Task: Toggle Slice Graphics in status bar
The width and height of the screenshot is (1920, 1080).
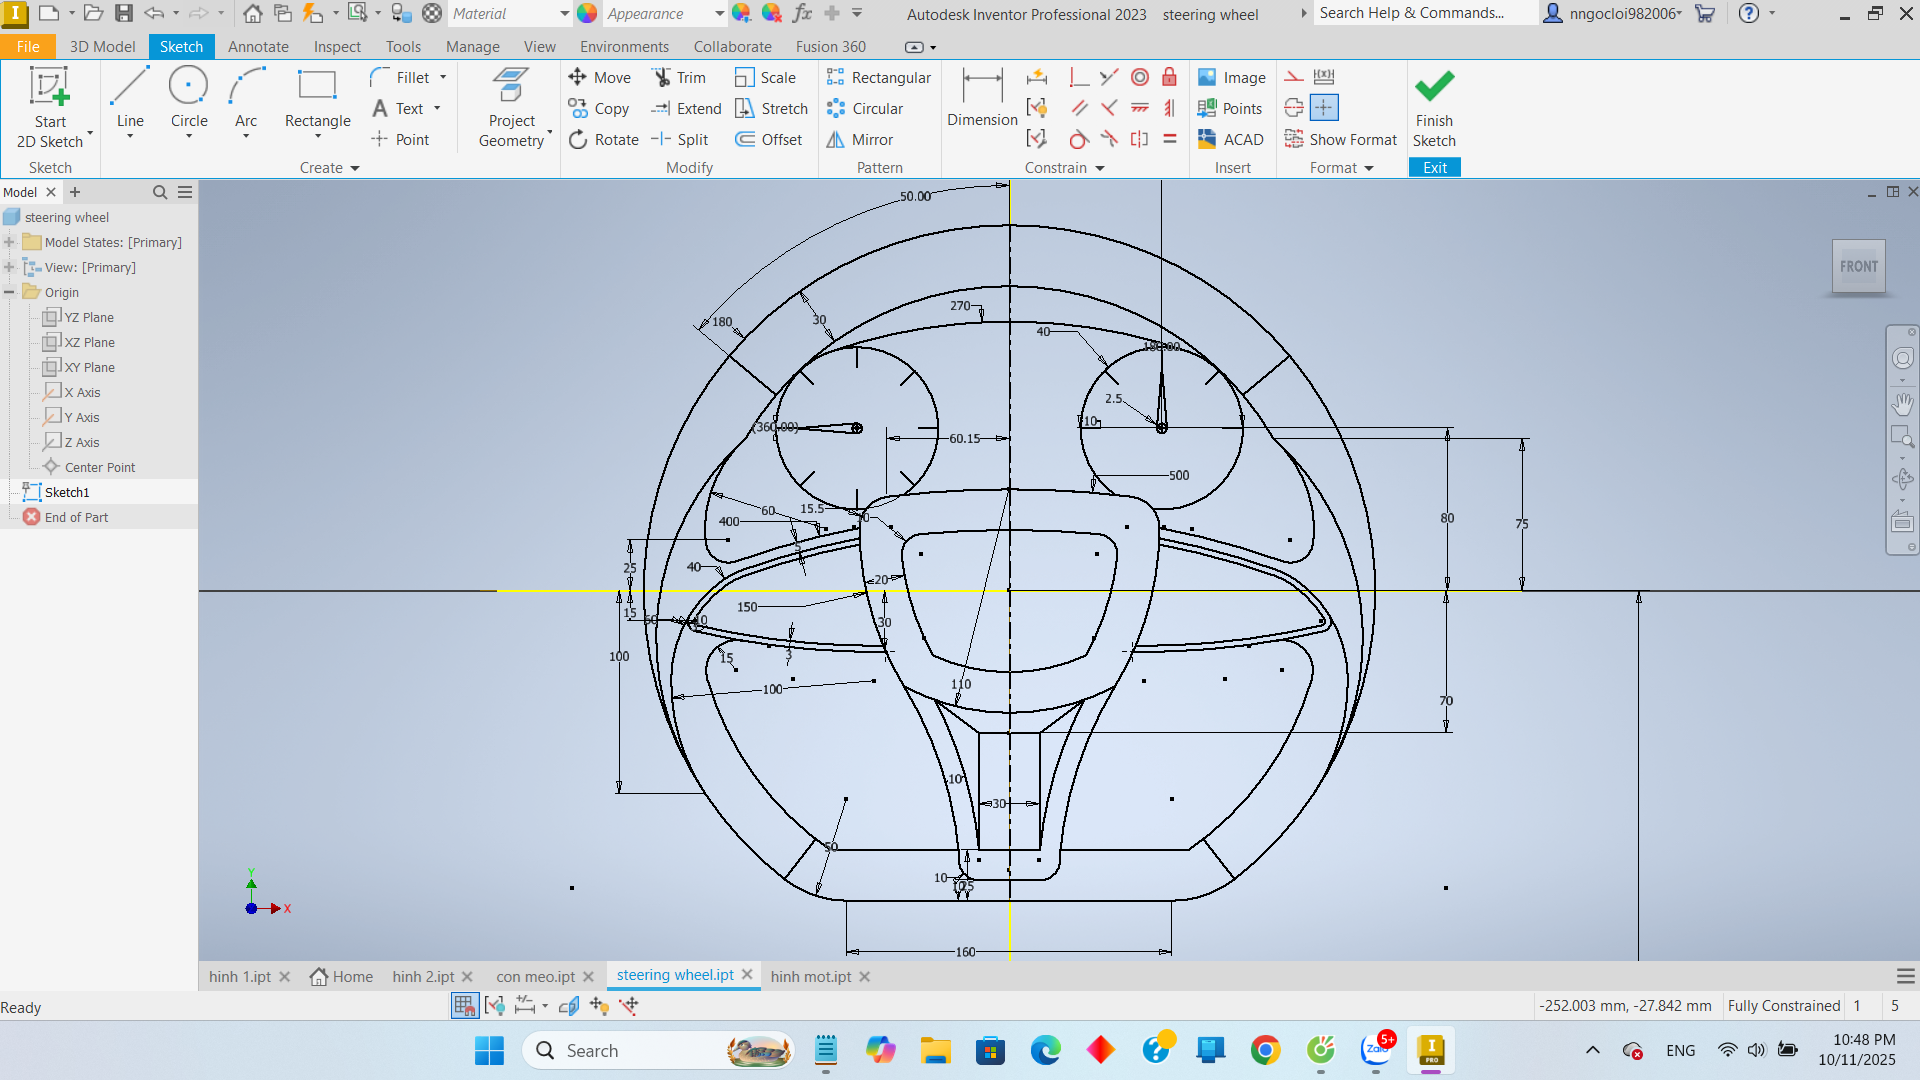Action: [x=568, y=1006]
